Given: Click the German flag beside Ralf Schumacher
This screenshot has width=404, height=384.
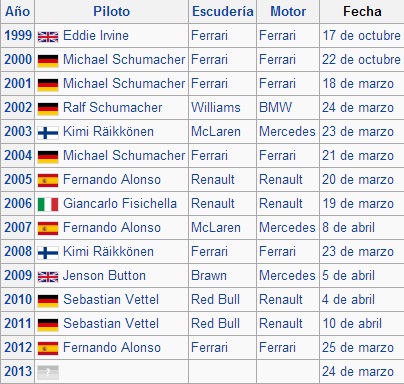Looking at the screenshot, I should tap(48, 109).
